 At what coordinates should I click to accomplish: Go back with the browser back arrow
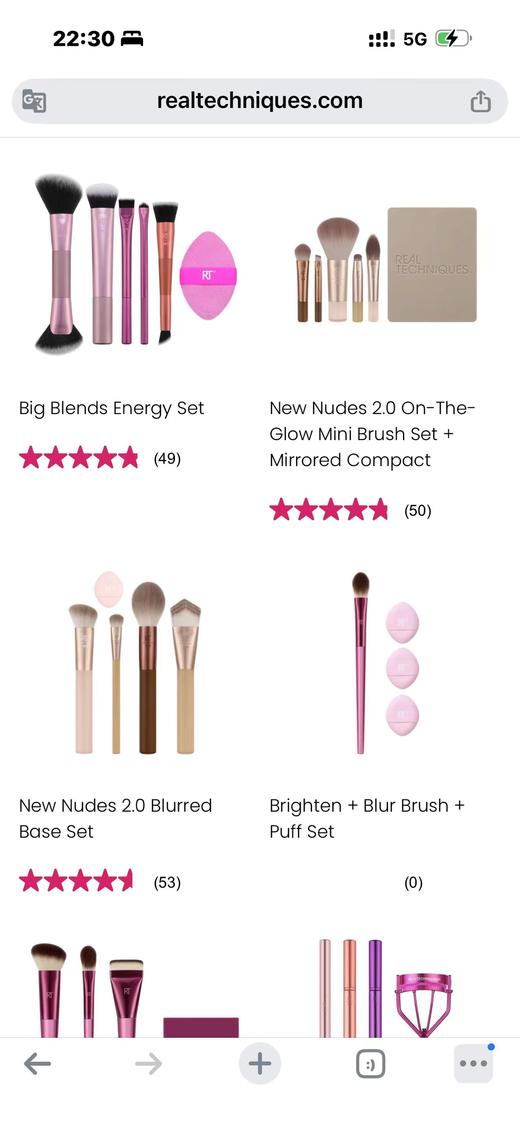[x=37, y=1063]
